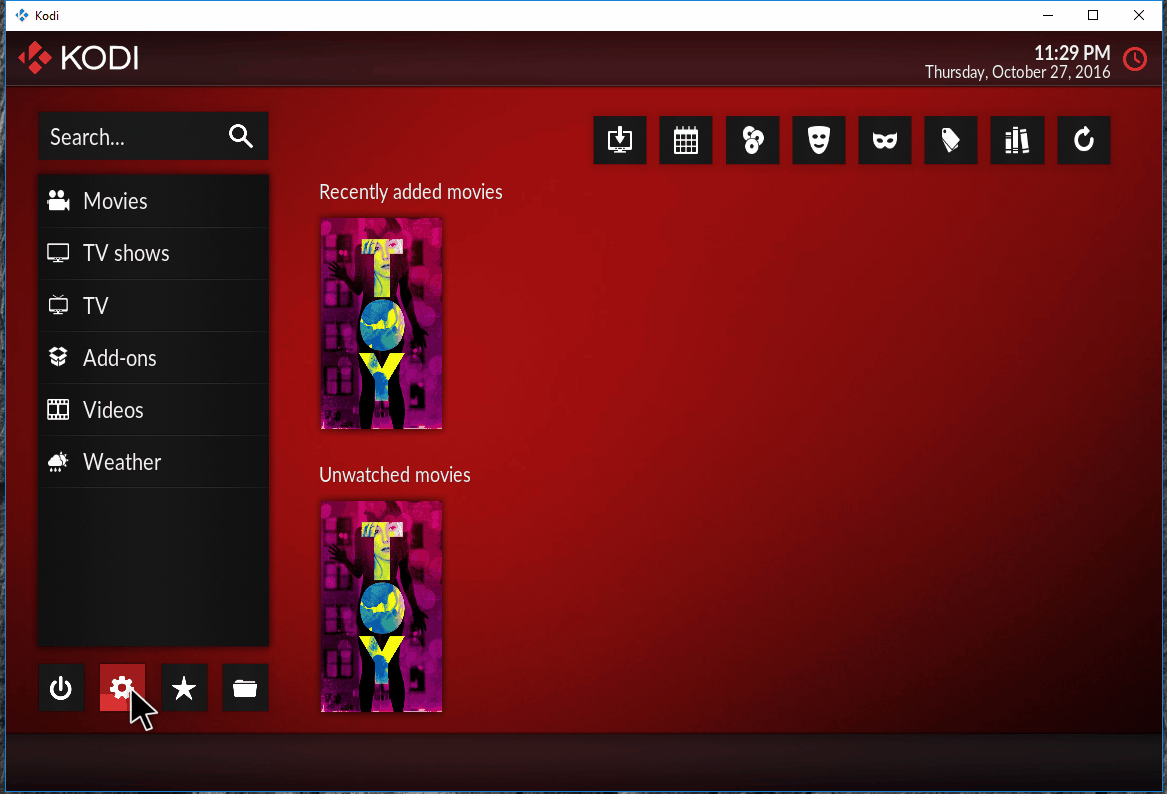Click the TV shows monitor icon
Image resolution: width=1167 pixels, height=794 pixels.
(x=58, y=253)
